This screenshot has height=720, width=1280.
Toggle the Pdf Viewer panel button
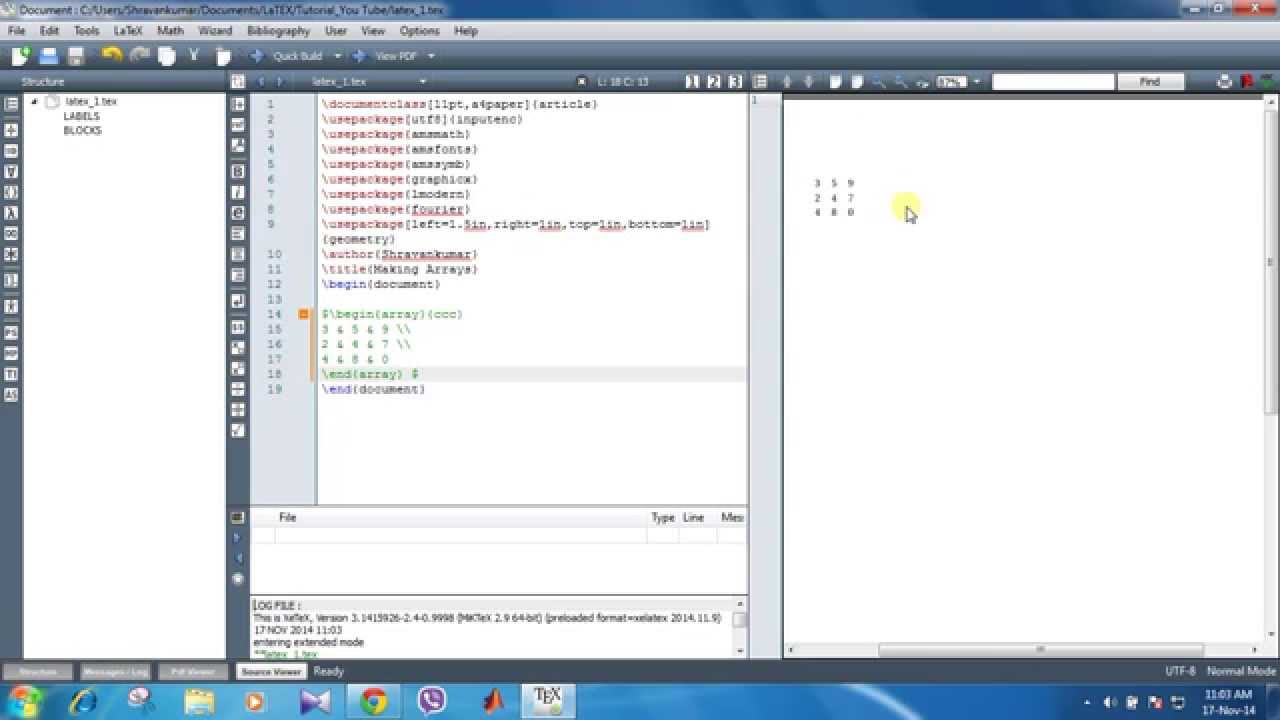tap(192, 672)
